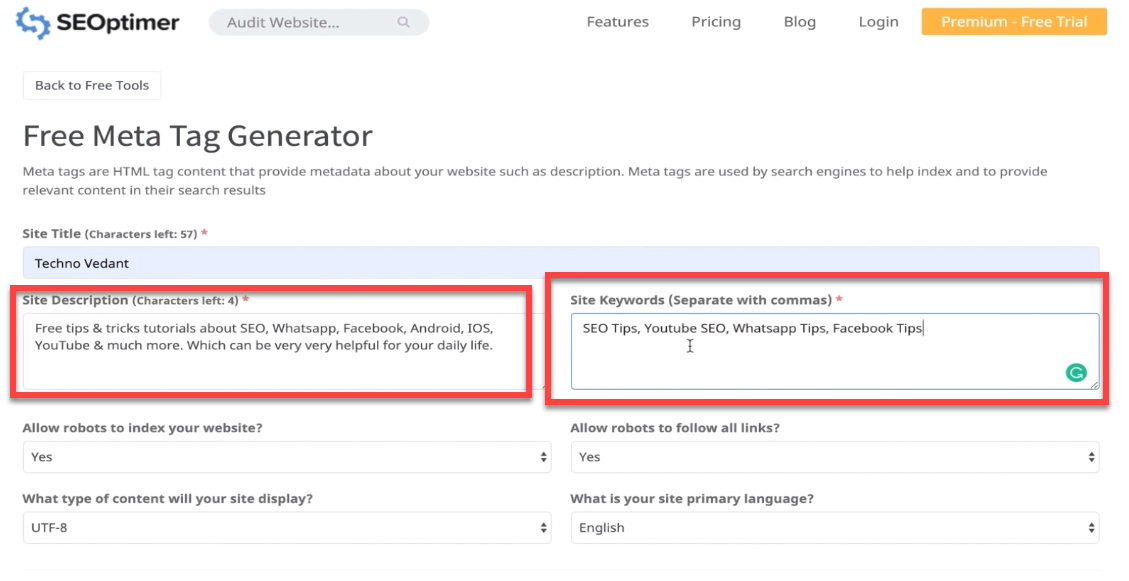
Task: Open the Pricing page link
Action: pyautogui.click(x=716, y=22)
